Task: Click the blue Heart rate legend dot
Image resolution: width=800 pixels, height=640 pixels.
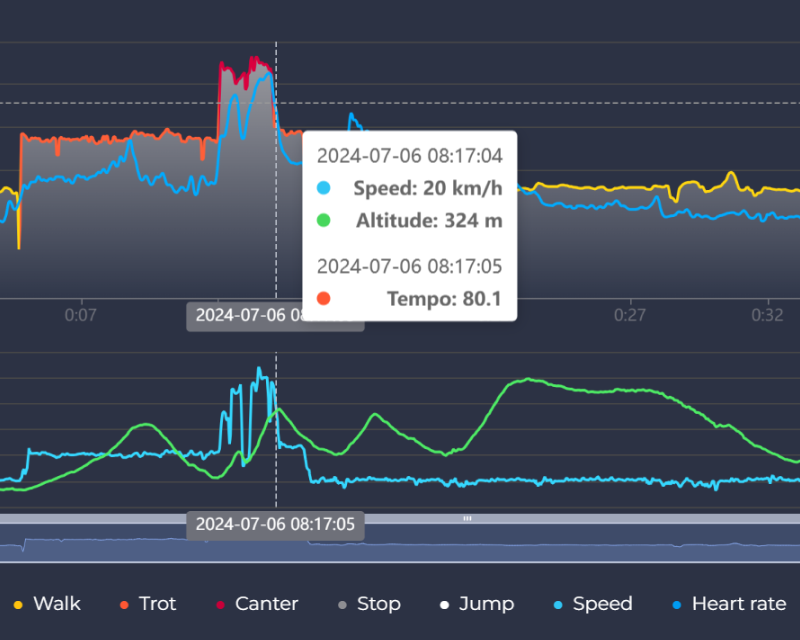Action: click(x=676, y=604)
